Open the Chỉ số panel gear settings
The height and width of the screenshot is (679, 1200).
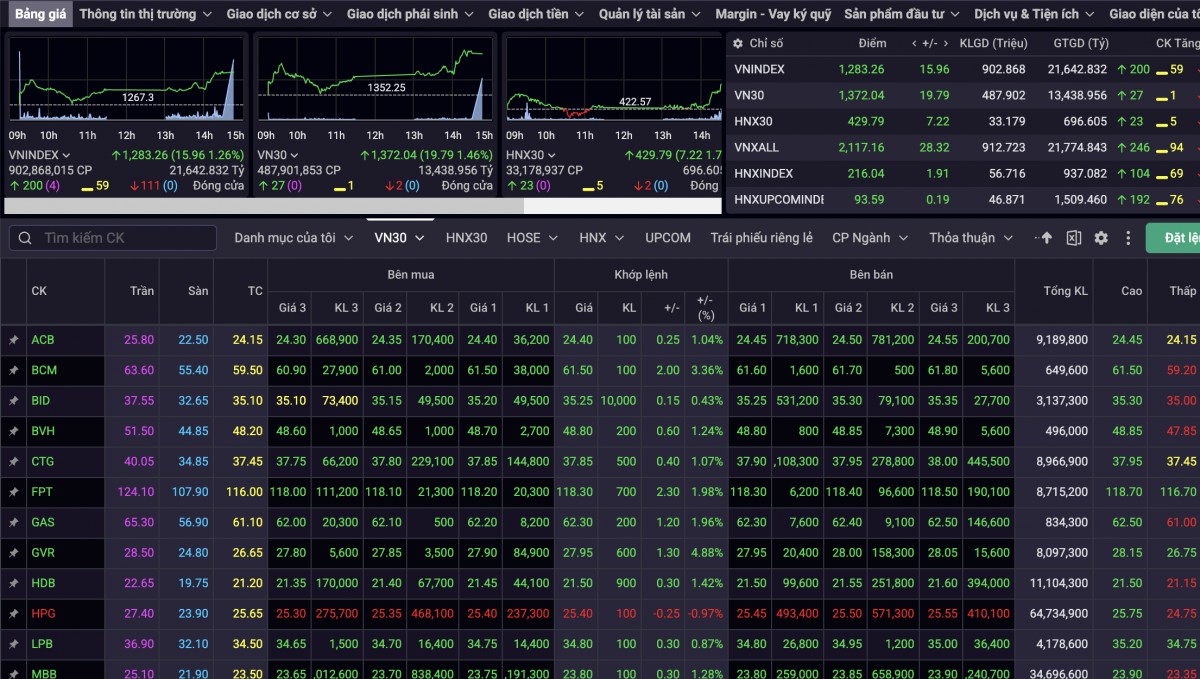coord(738,44)
